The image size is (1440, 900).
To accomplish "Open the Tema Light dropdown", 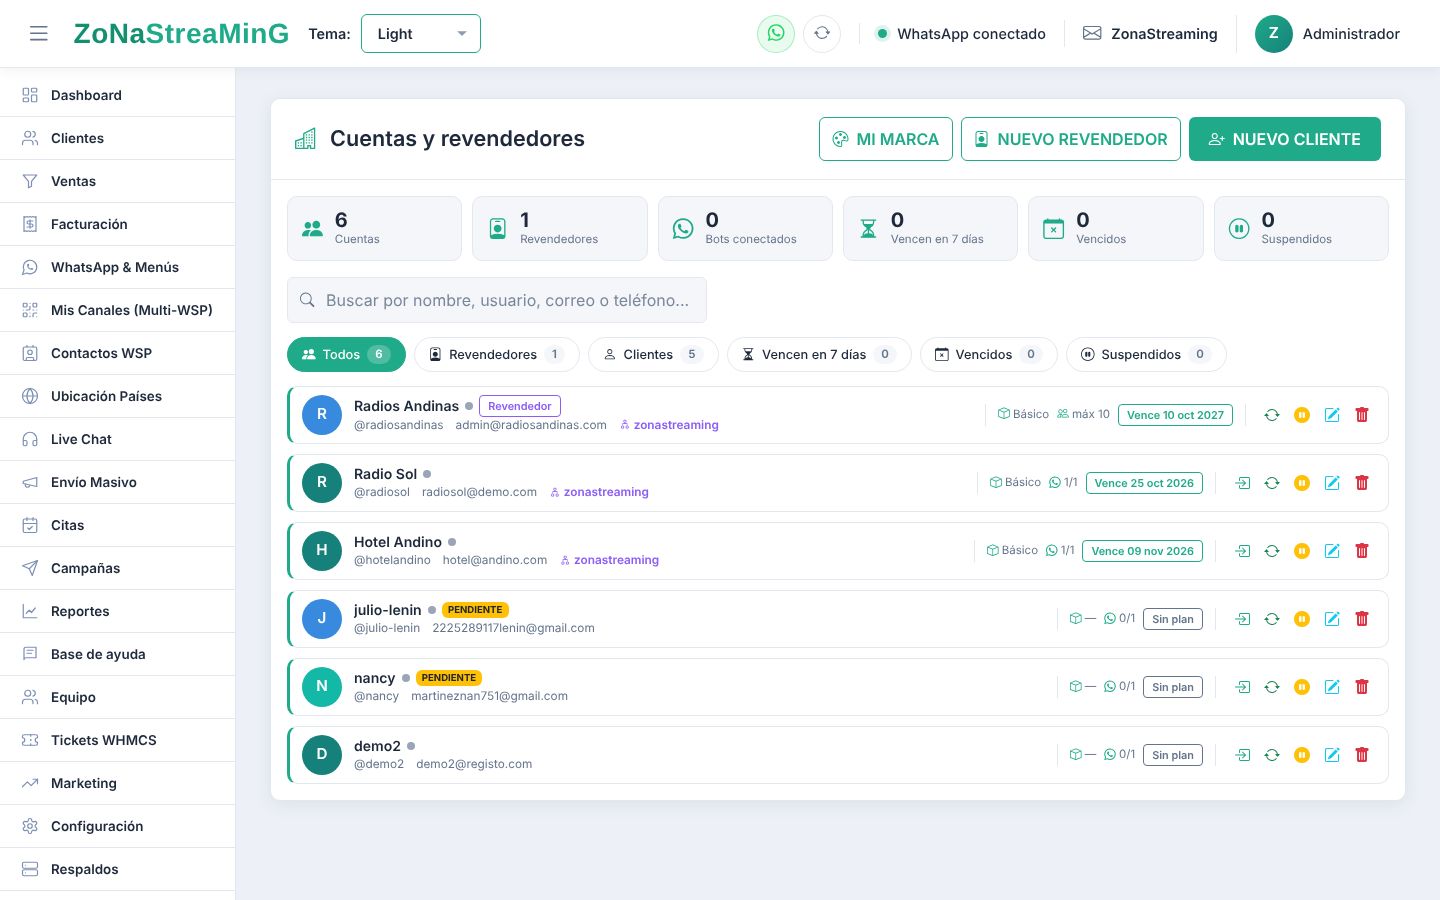I will click(x=421, y=34).
